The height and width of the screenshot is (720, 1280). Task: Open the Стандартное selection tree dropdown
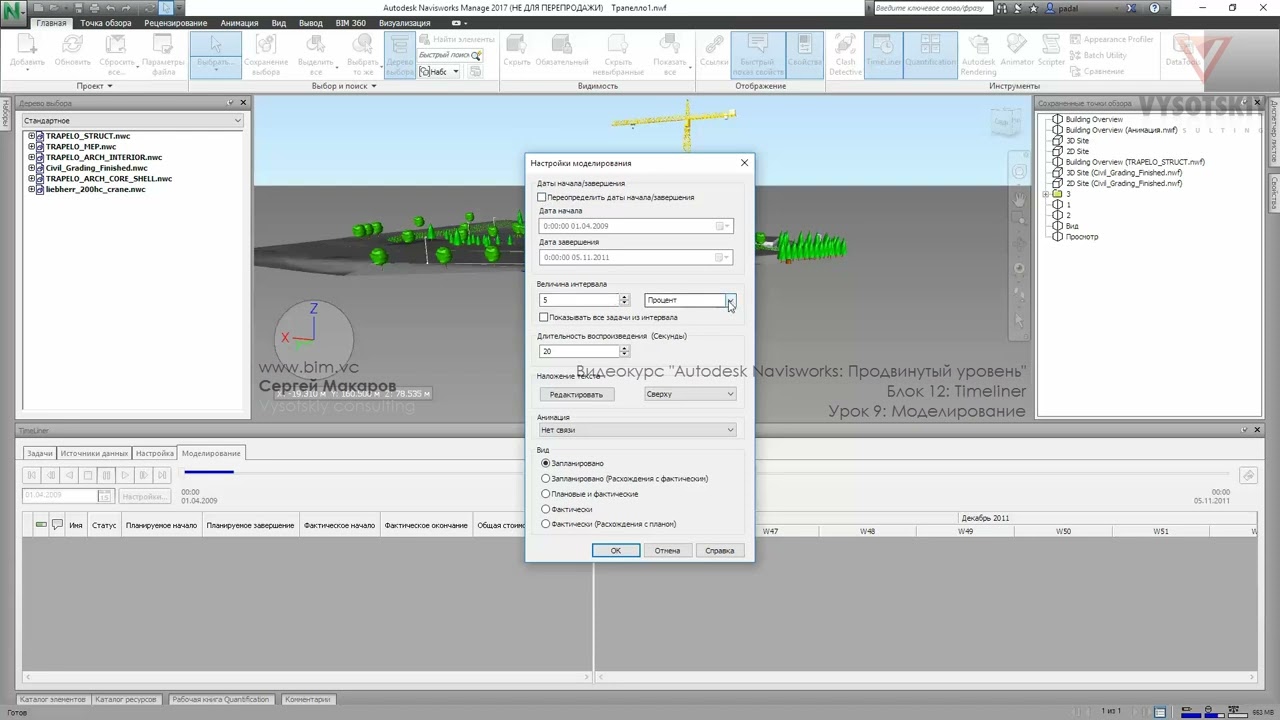click(x=132, y=121)
